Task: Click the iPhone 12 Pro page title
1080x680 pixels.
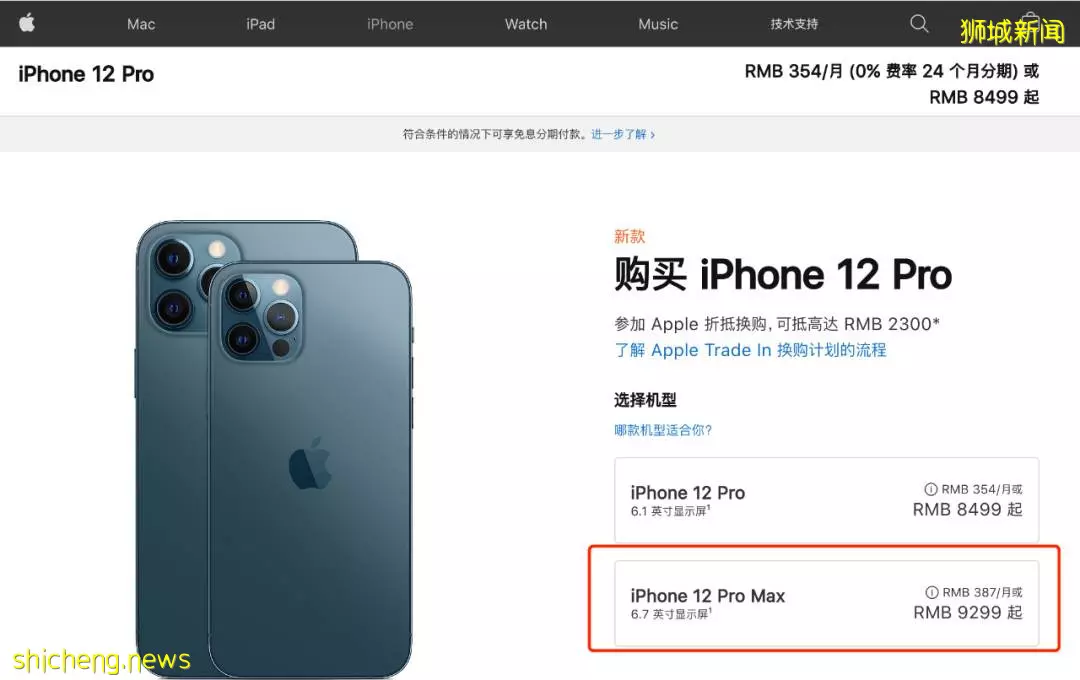Action: (86, 74)
